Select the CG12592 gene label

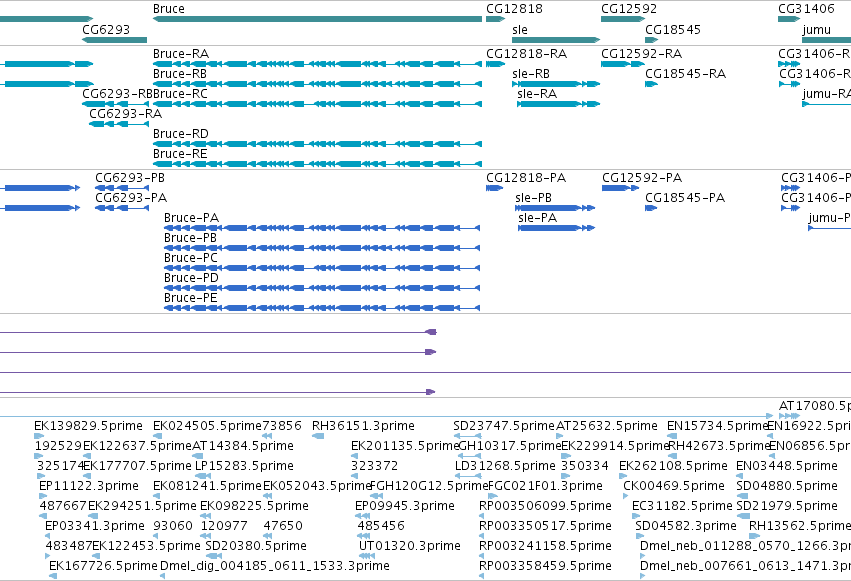pyautogui.click(x=628, y=9)
